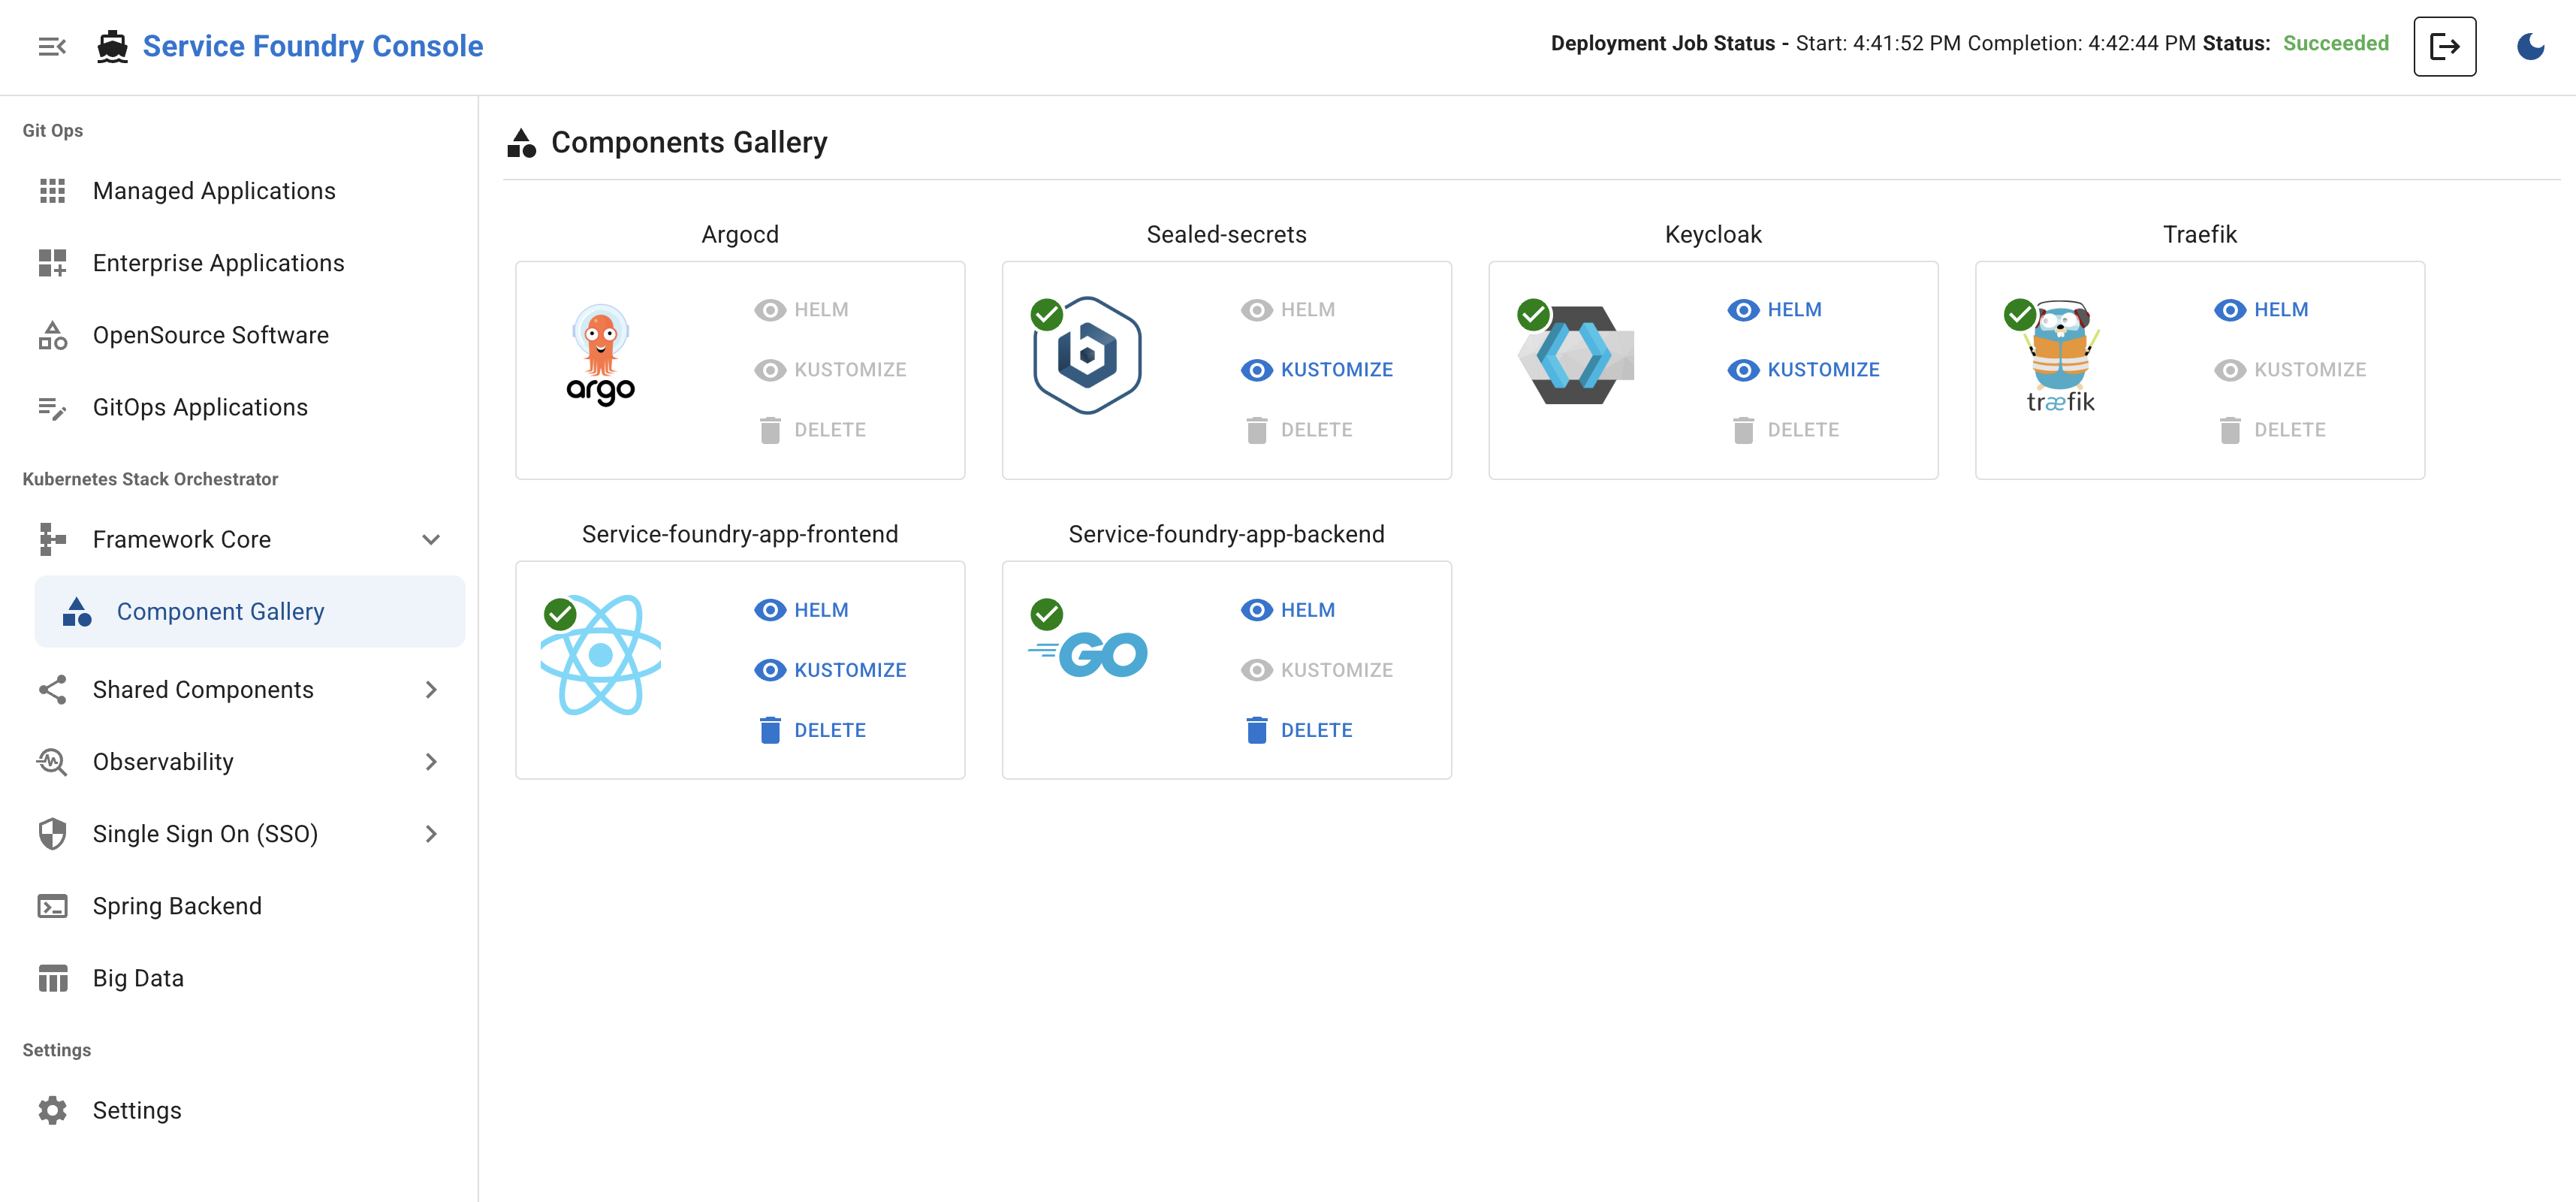Expand the Observability chevron
The image size is (2576, 1202).
point(431,762)
